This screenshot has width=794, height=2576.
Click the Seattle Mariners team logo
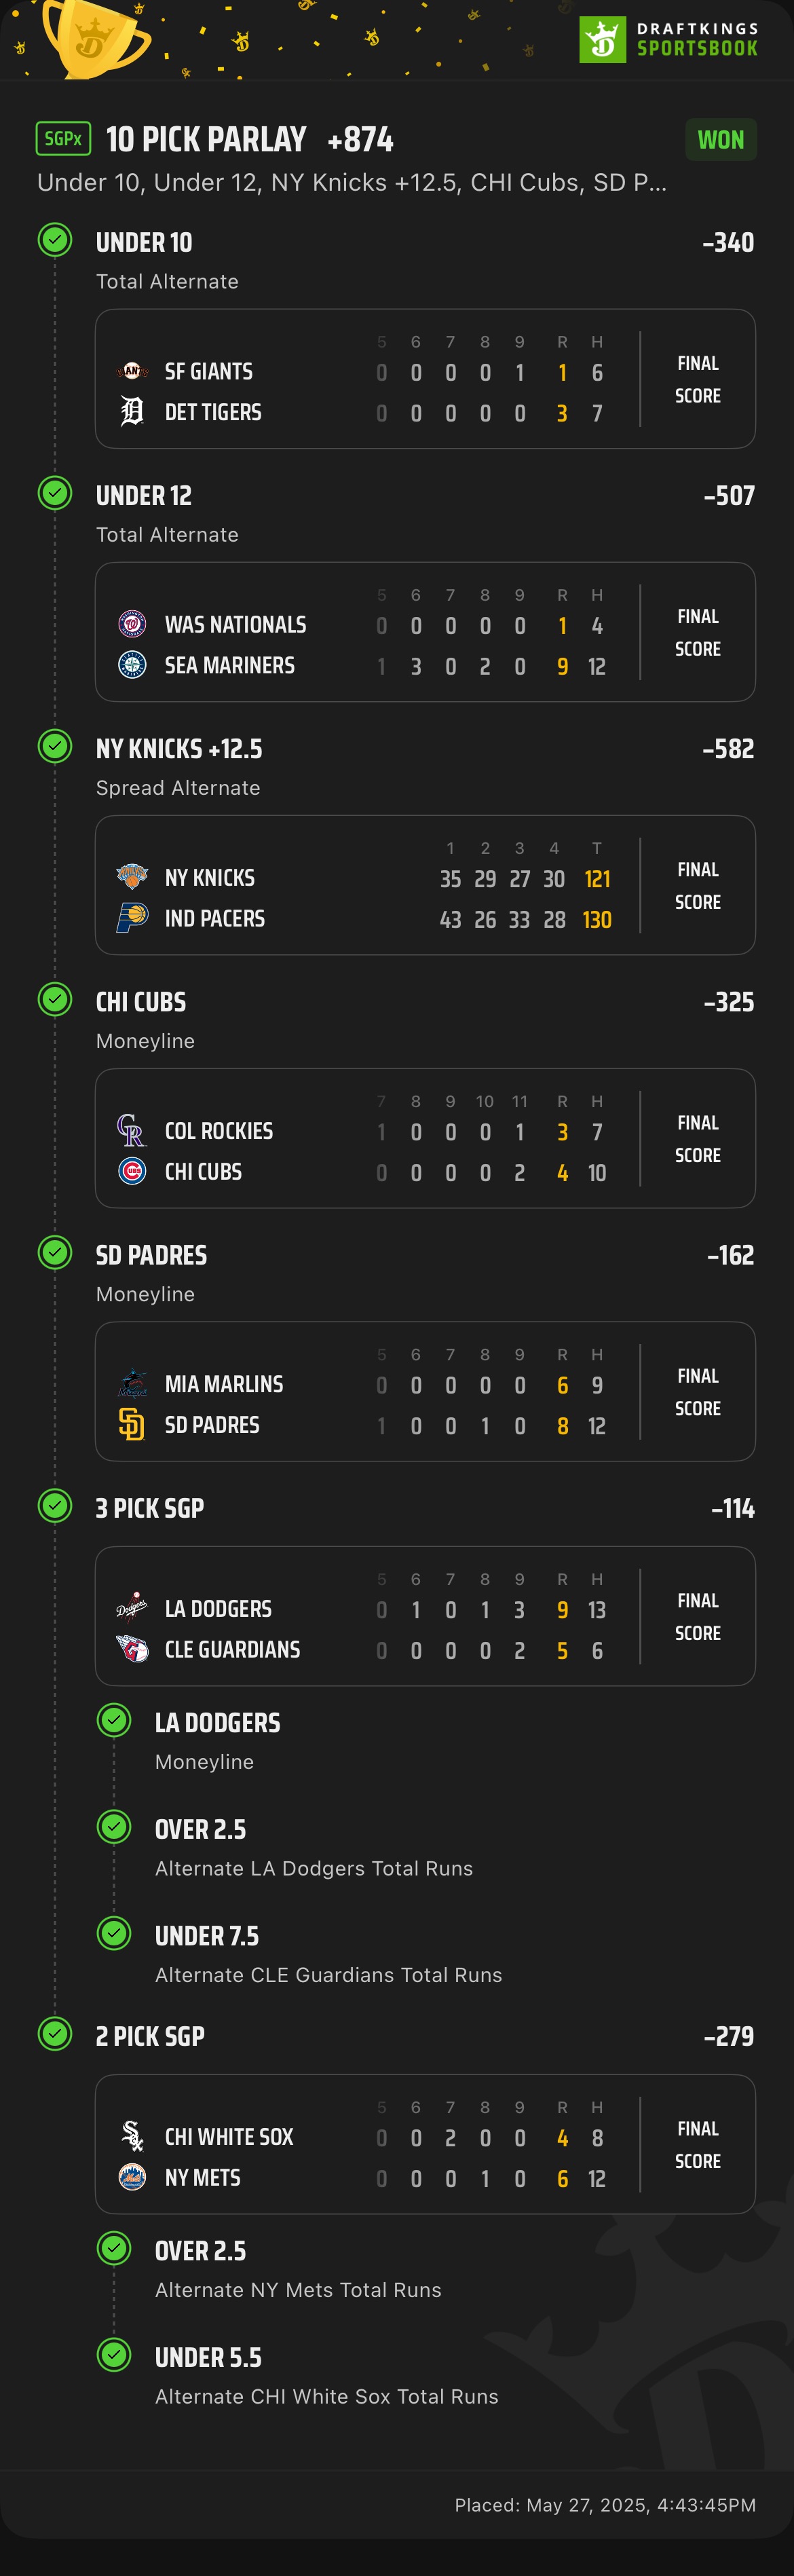[x=132, y=665]
